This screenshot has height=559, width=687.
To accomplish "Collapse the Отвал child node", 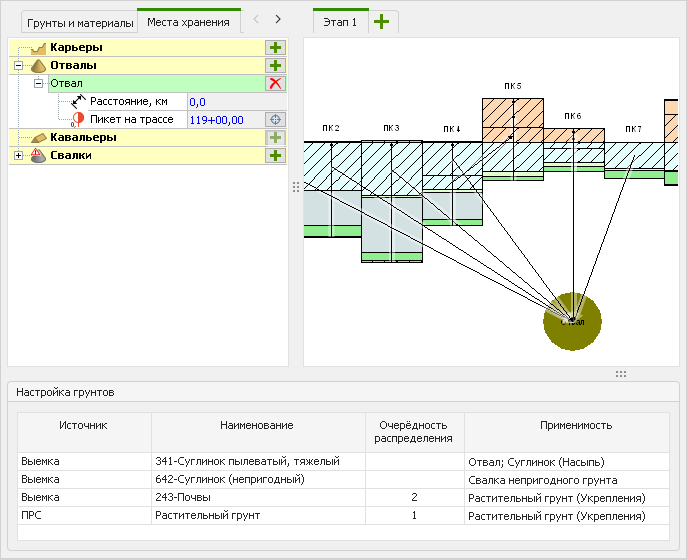I will click(39, 83).
